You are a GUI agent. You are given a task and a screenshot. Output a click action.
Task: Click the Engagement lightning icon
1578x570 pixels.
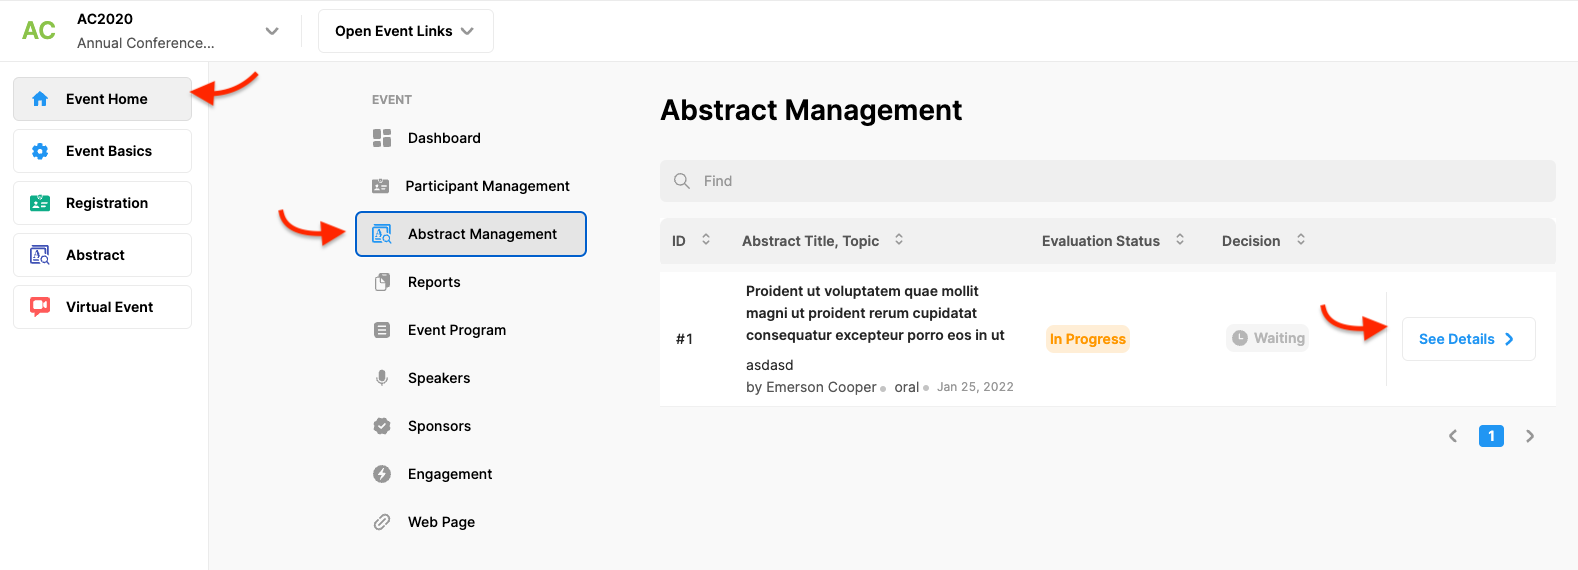(382, 474)
